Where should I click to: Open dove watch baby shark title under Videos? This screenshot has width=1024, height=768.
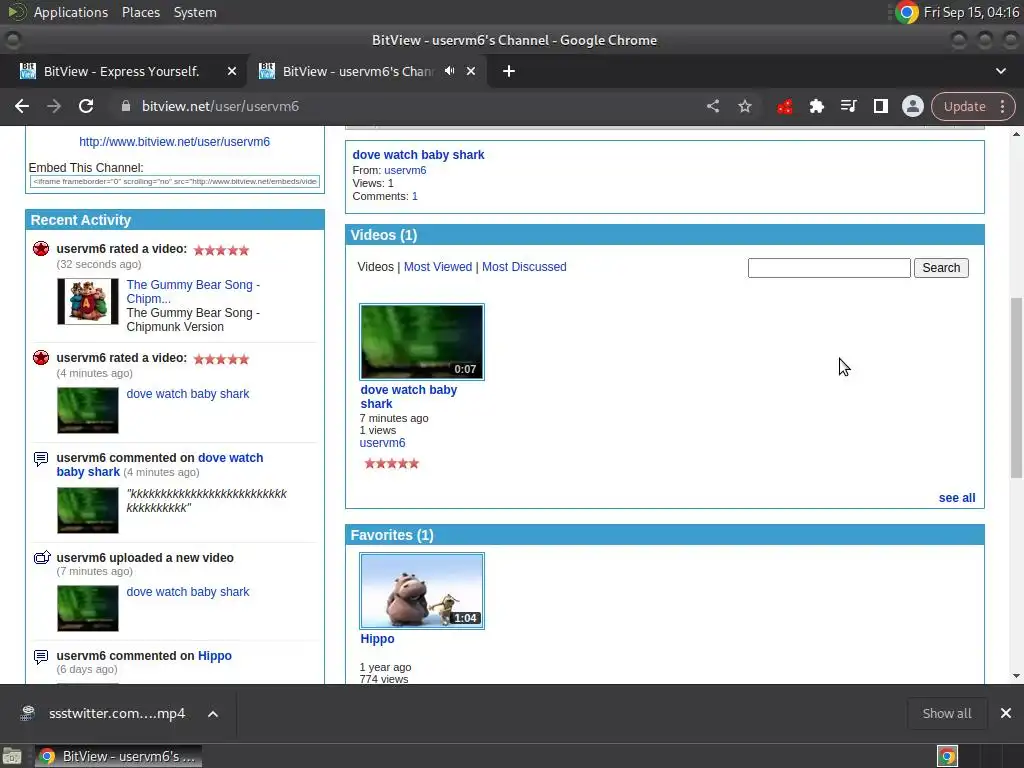[409, 396]
